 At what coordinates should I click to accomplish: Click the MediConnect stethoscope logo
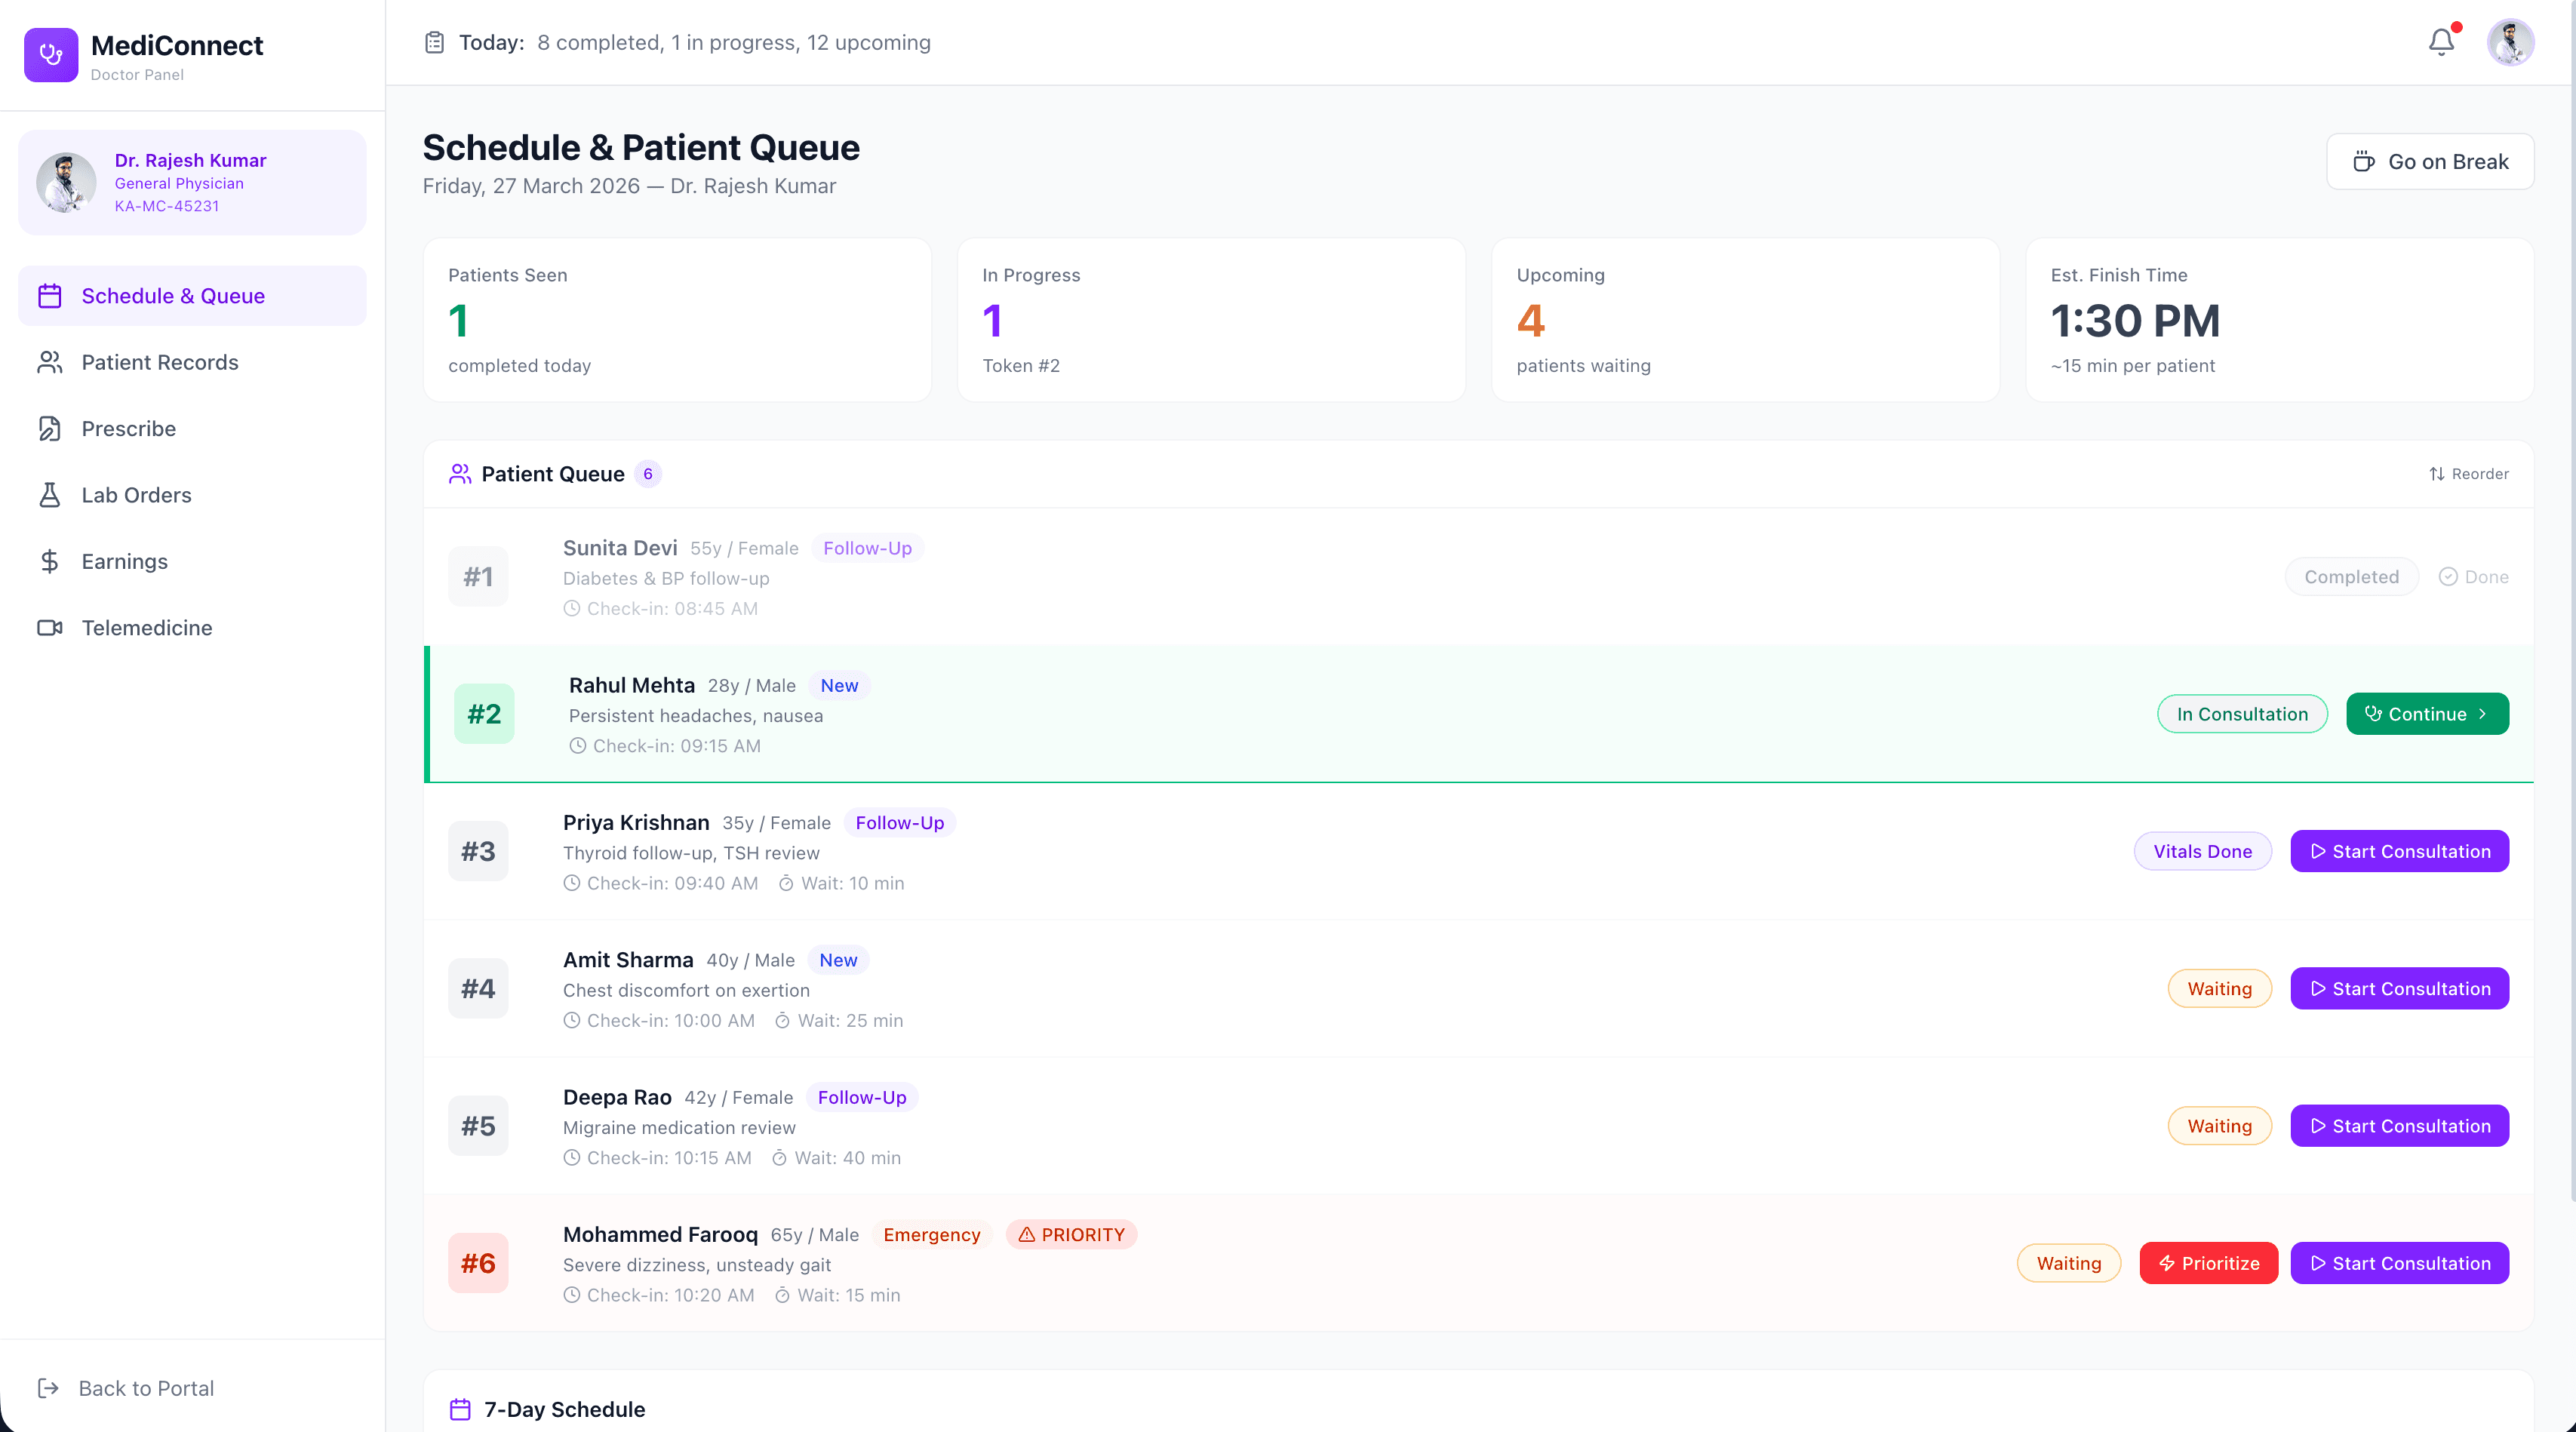click(50, 54)
